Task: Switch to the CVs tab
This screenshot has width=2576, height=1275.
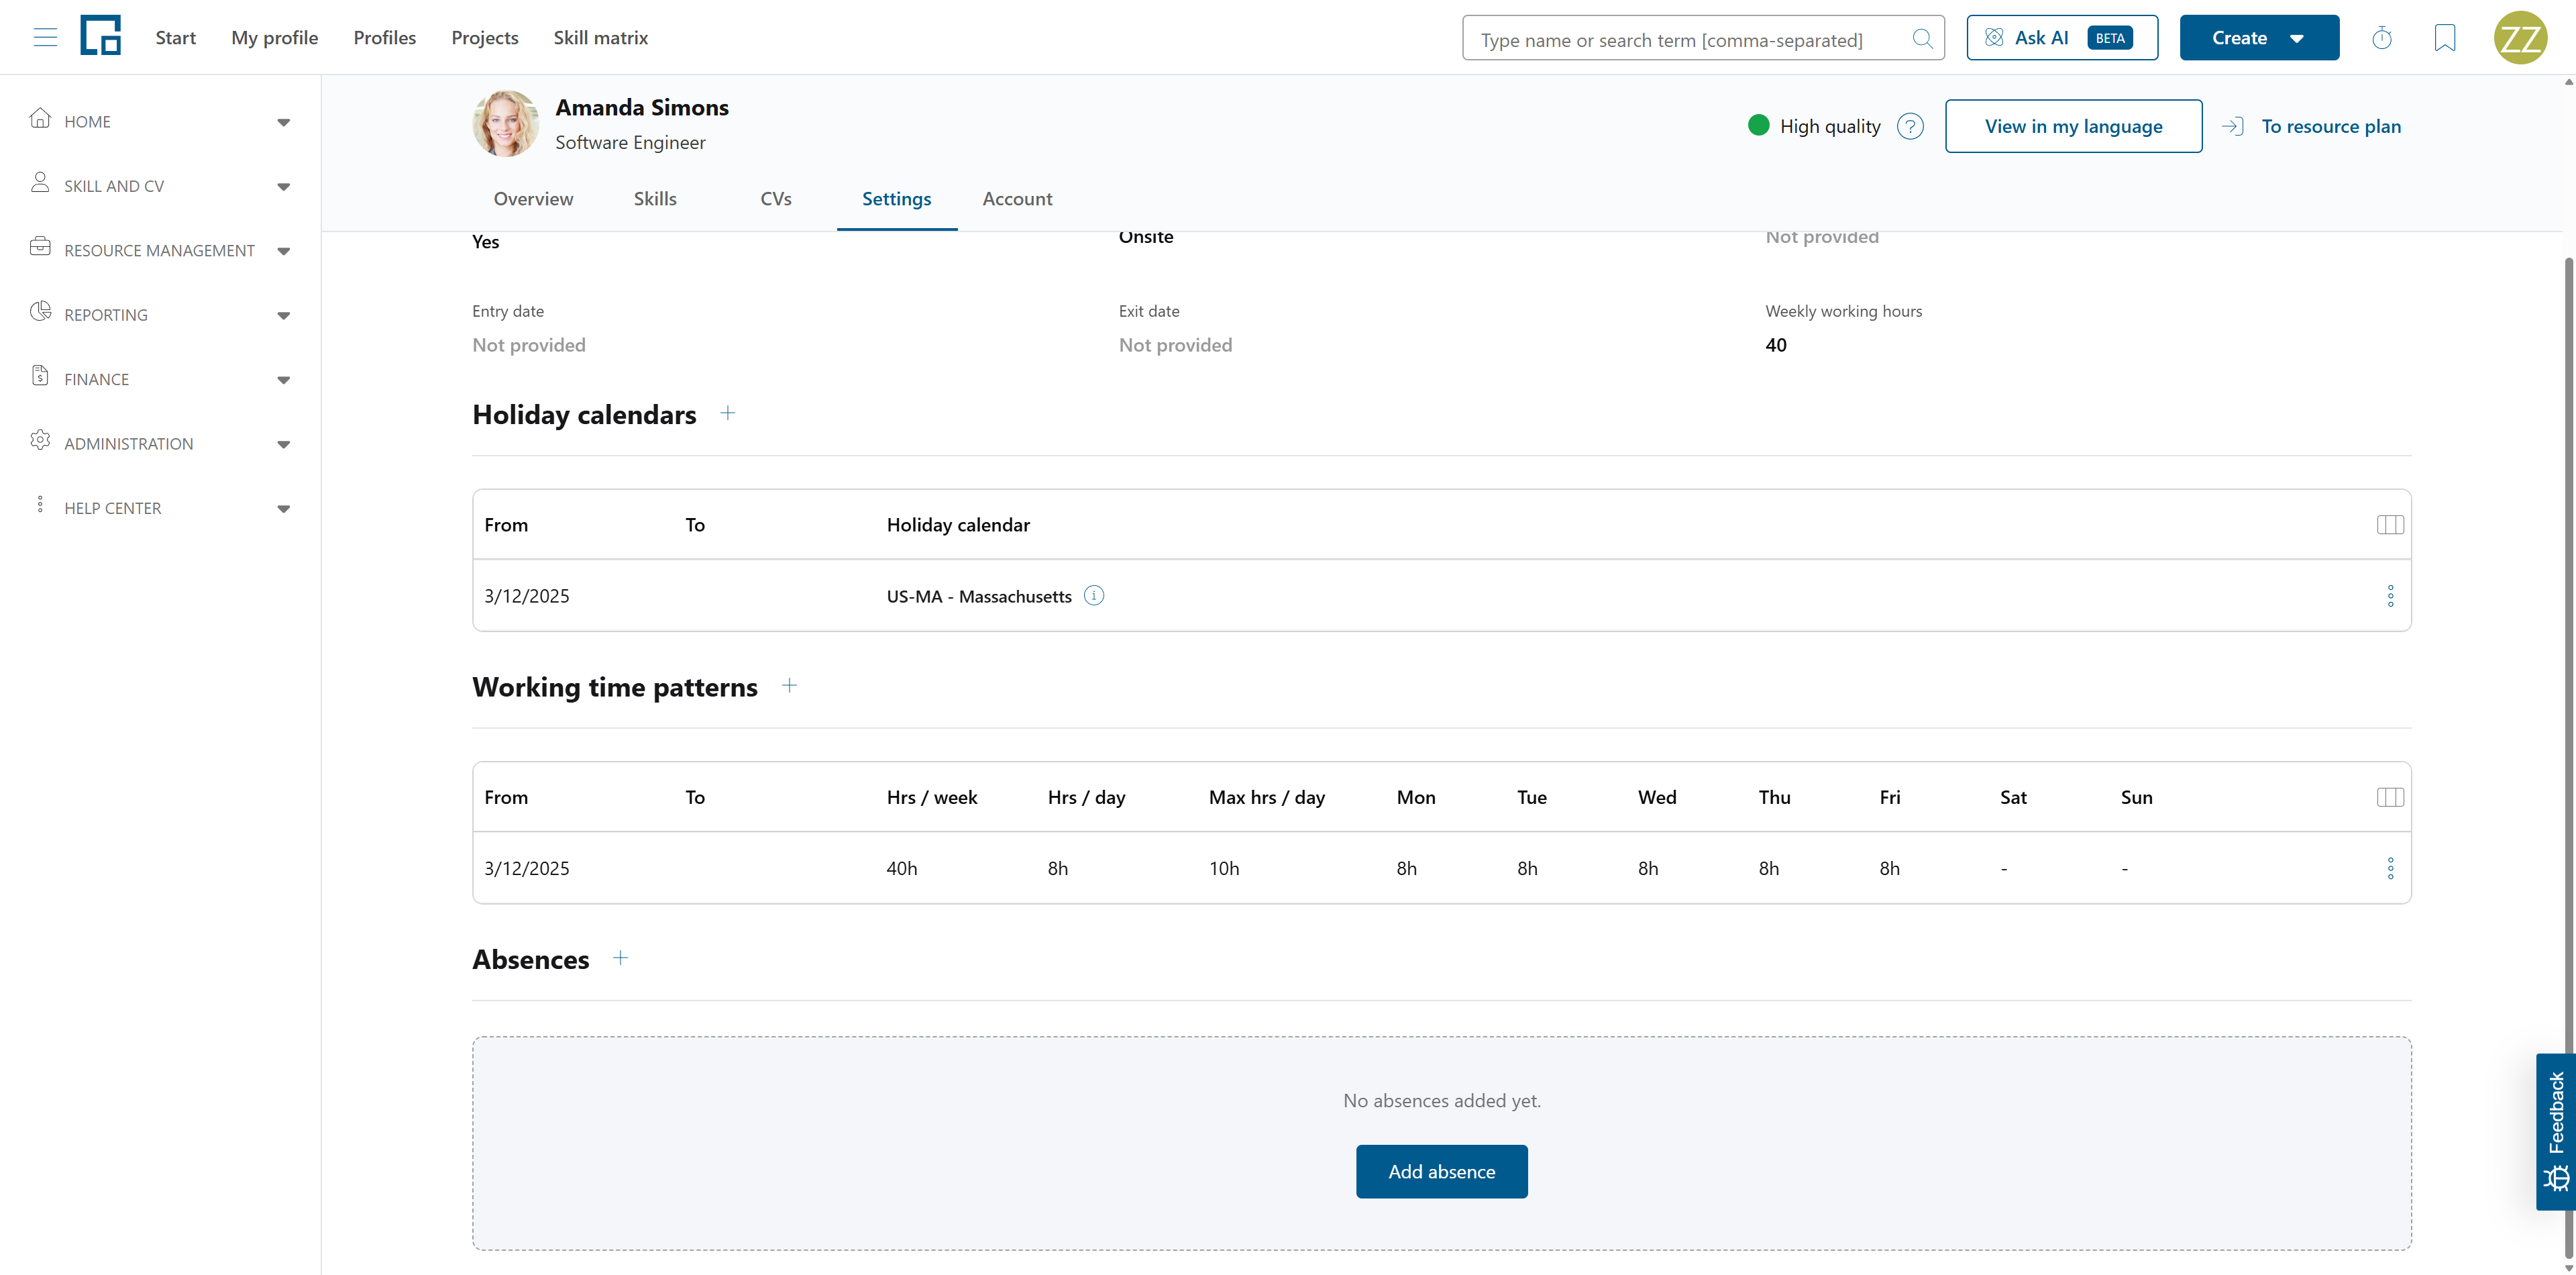Action: (776, 199)
